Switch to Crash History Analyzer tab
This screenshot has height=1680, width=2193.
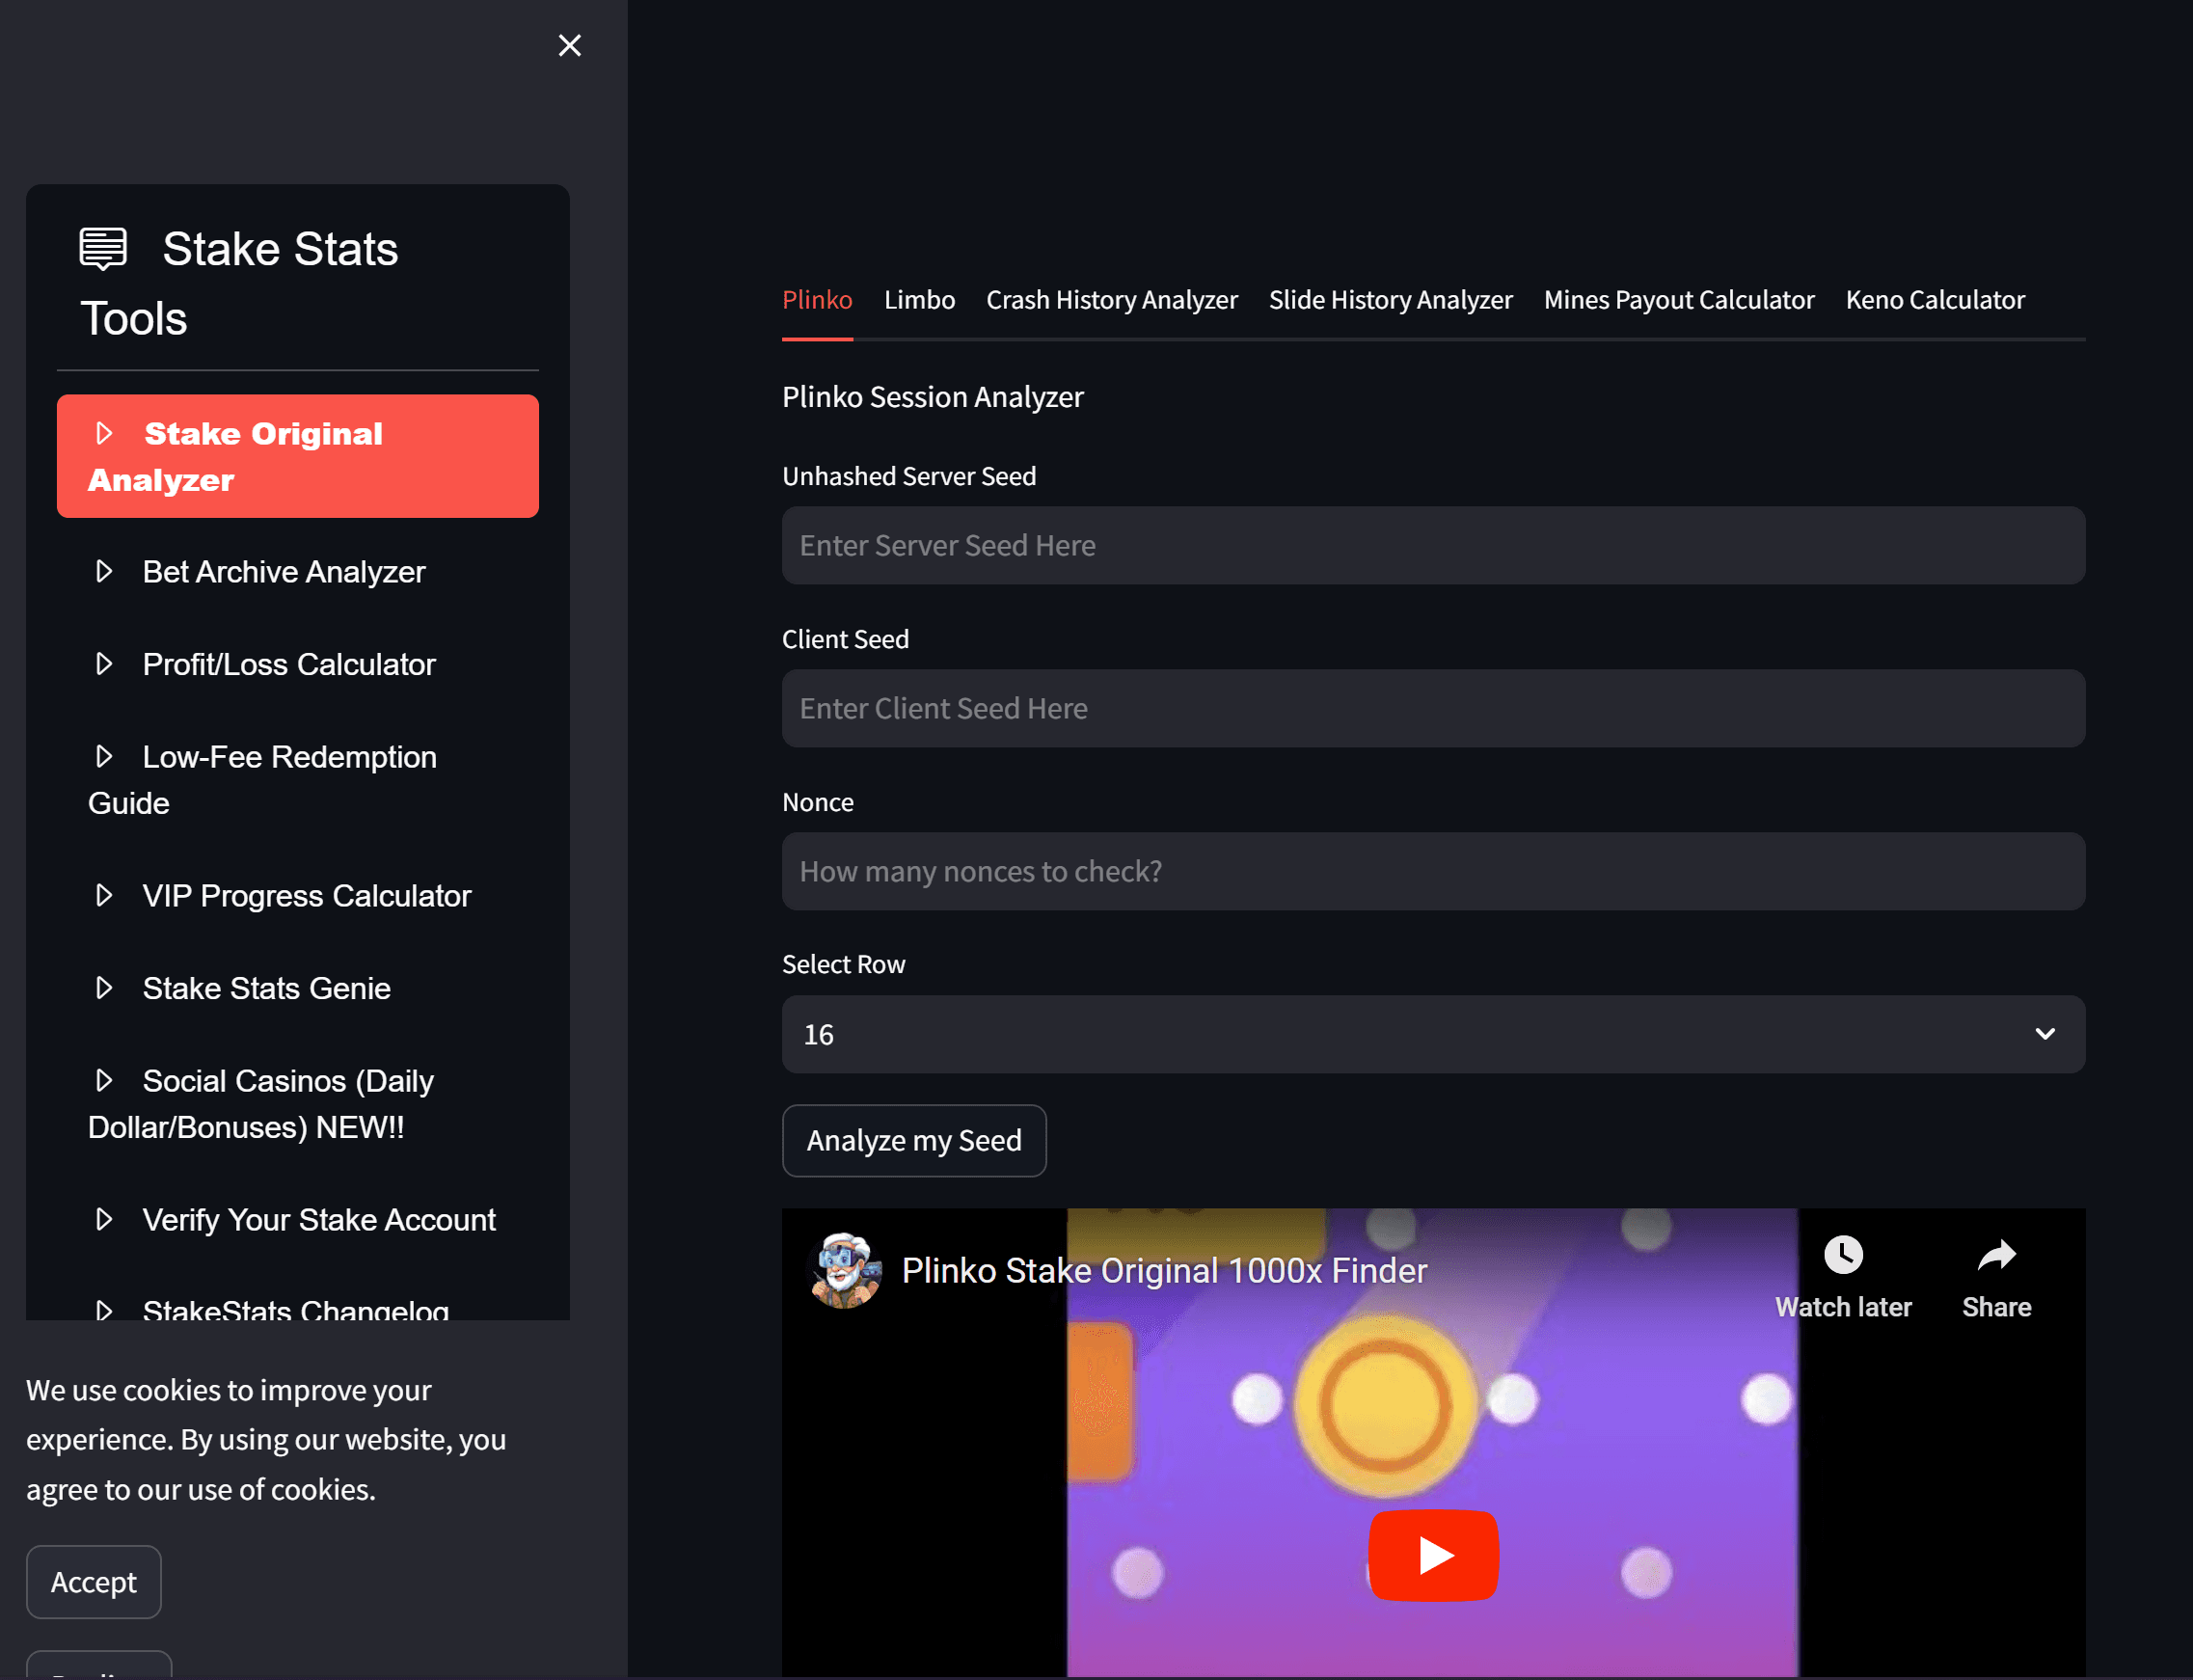pos(1112,300)
